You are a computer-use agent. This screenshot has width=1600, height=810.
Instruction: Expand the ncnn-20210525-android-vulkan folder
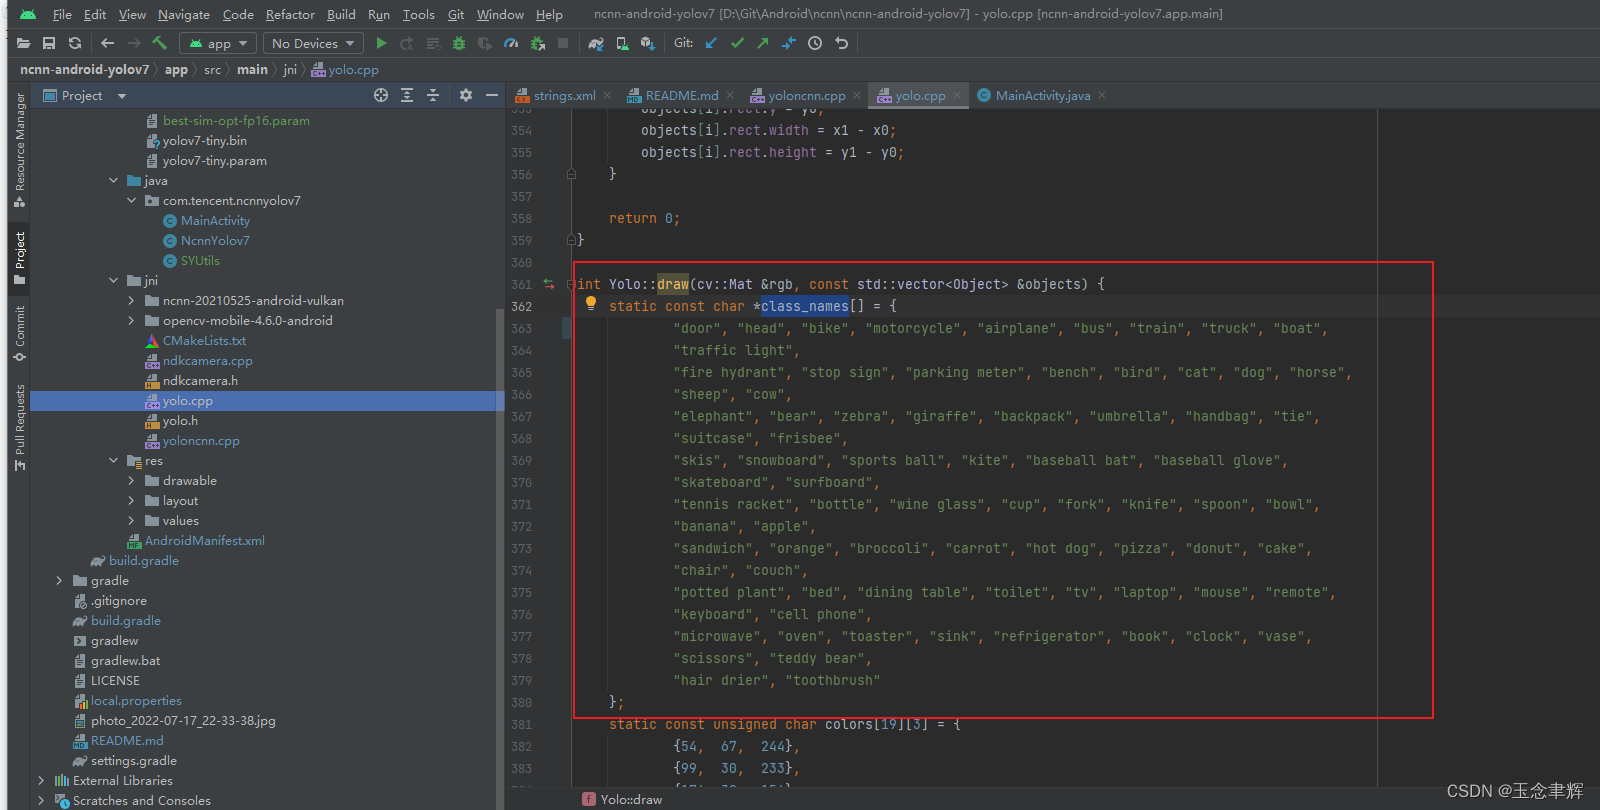pos(131,301)
